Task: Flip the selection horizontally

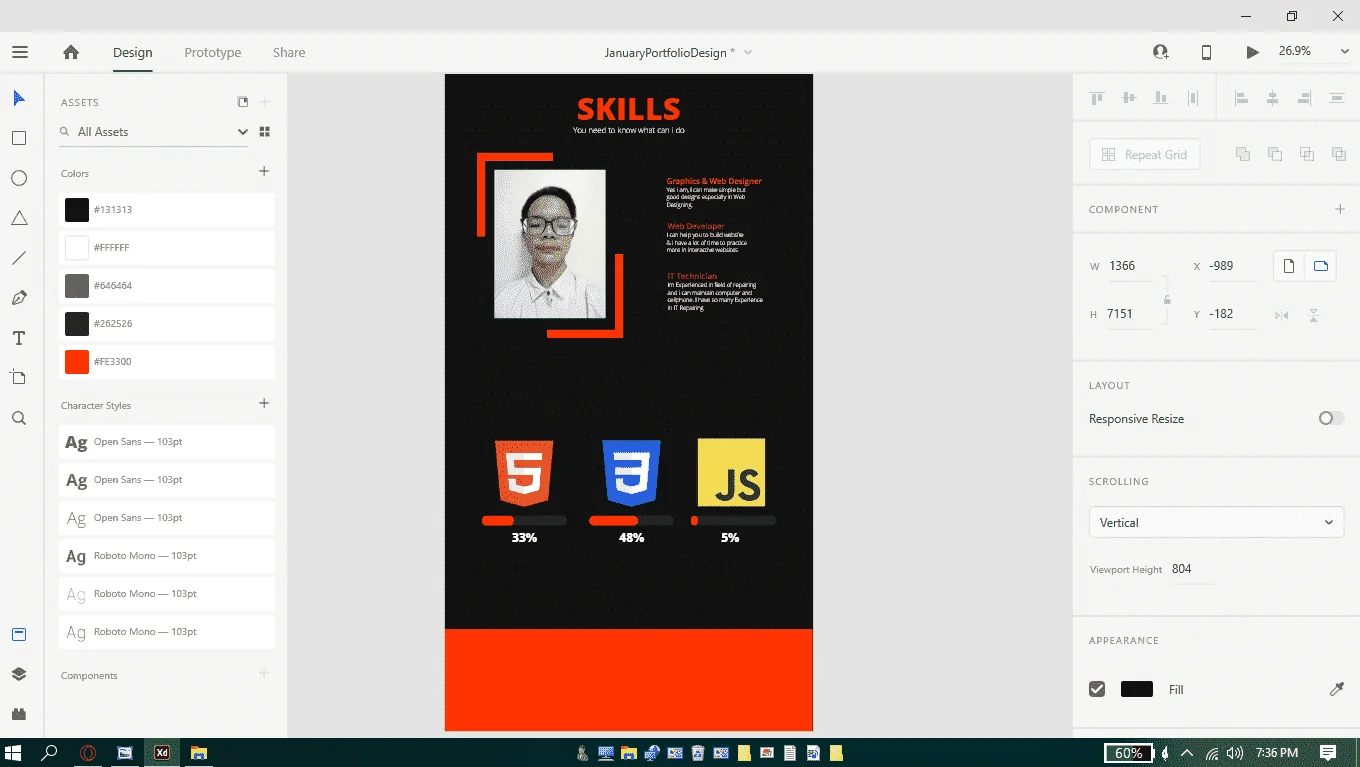Action: click(x=1282, y=315)
